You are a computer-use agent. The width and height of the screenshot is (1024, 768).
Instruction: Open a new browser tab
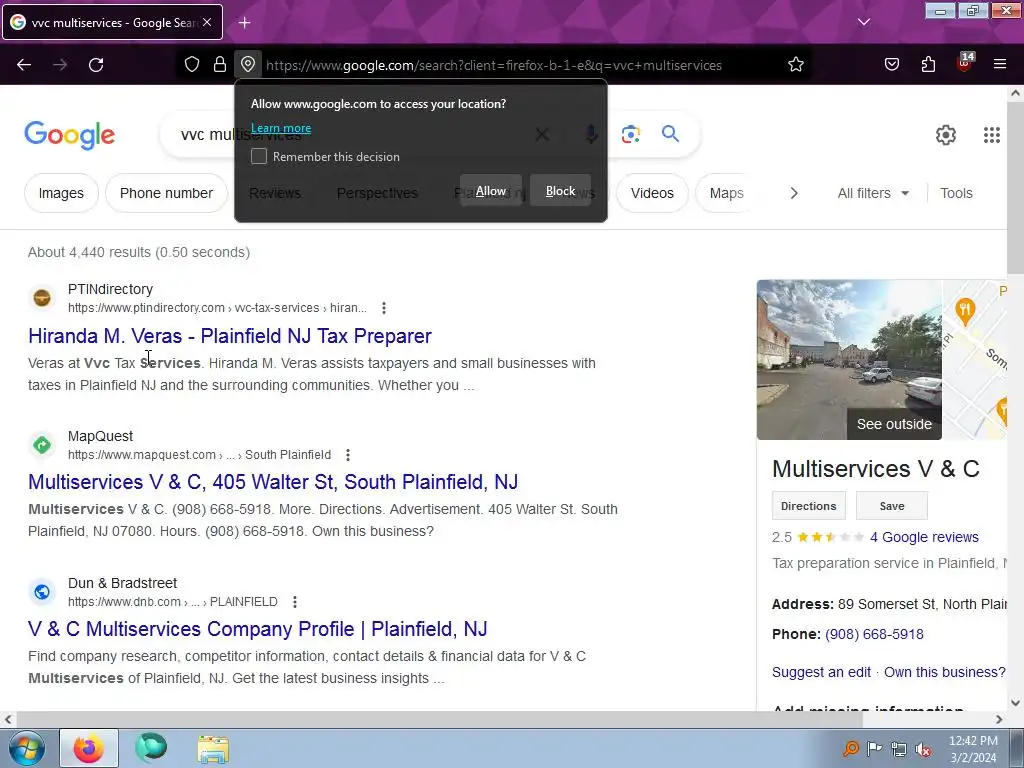[x=244, y=23]
